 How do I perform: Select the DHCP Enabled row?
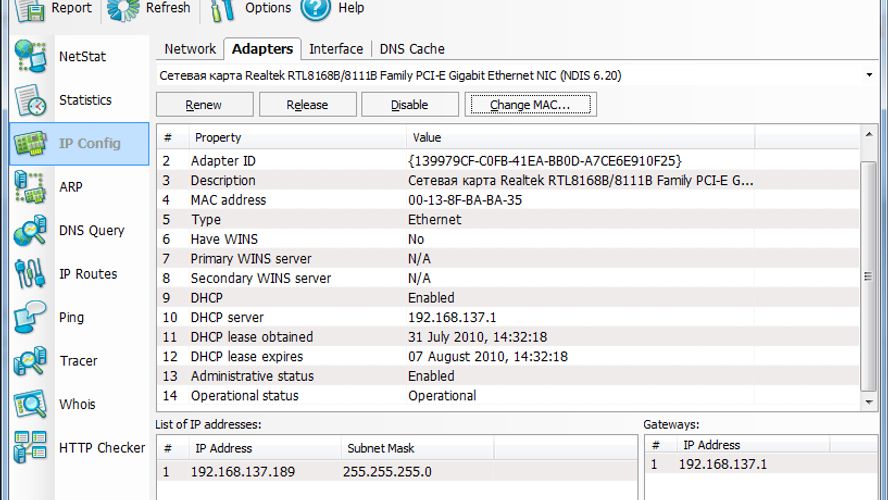[x=508, y=298]
